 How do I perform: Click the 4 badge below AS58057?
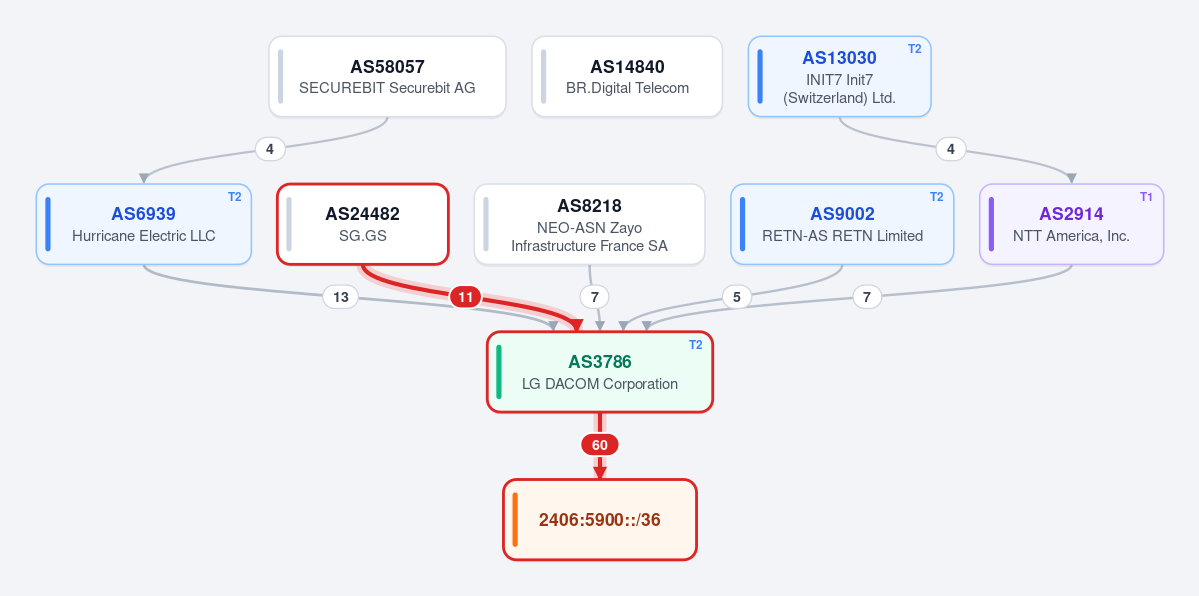pos(270,149)
